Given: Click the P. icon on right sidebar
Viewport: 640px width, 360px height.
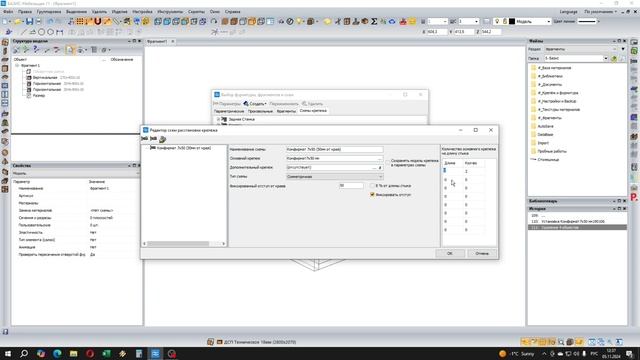Looking at the screenshot, I should [634, 197].
